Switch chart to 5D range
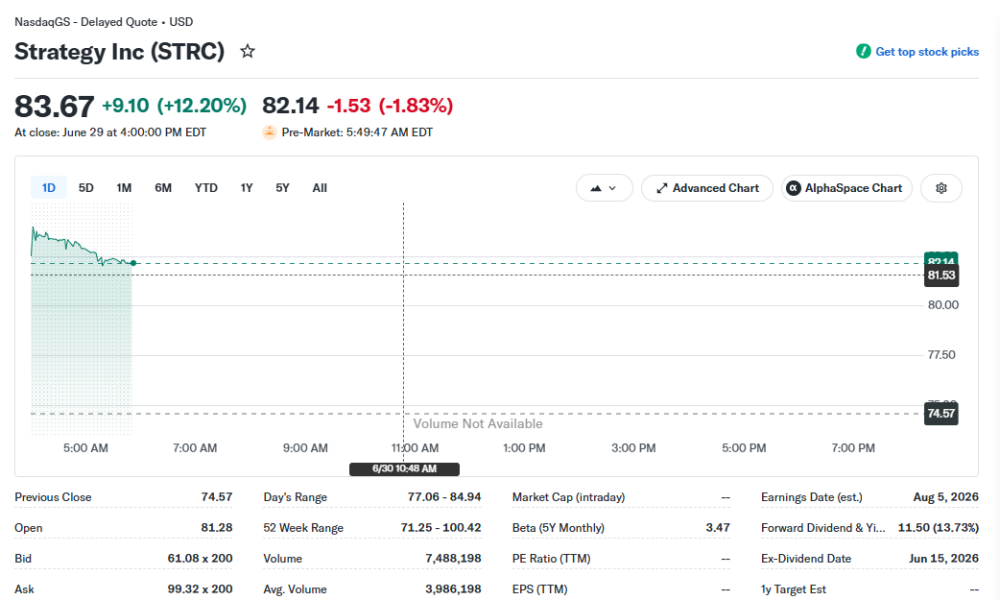Viewport: 1000px width, 600px height. (x=86, y=188)
